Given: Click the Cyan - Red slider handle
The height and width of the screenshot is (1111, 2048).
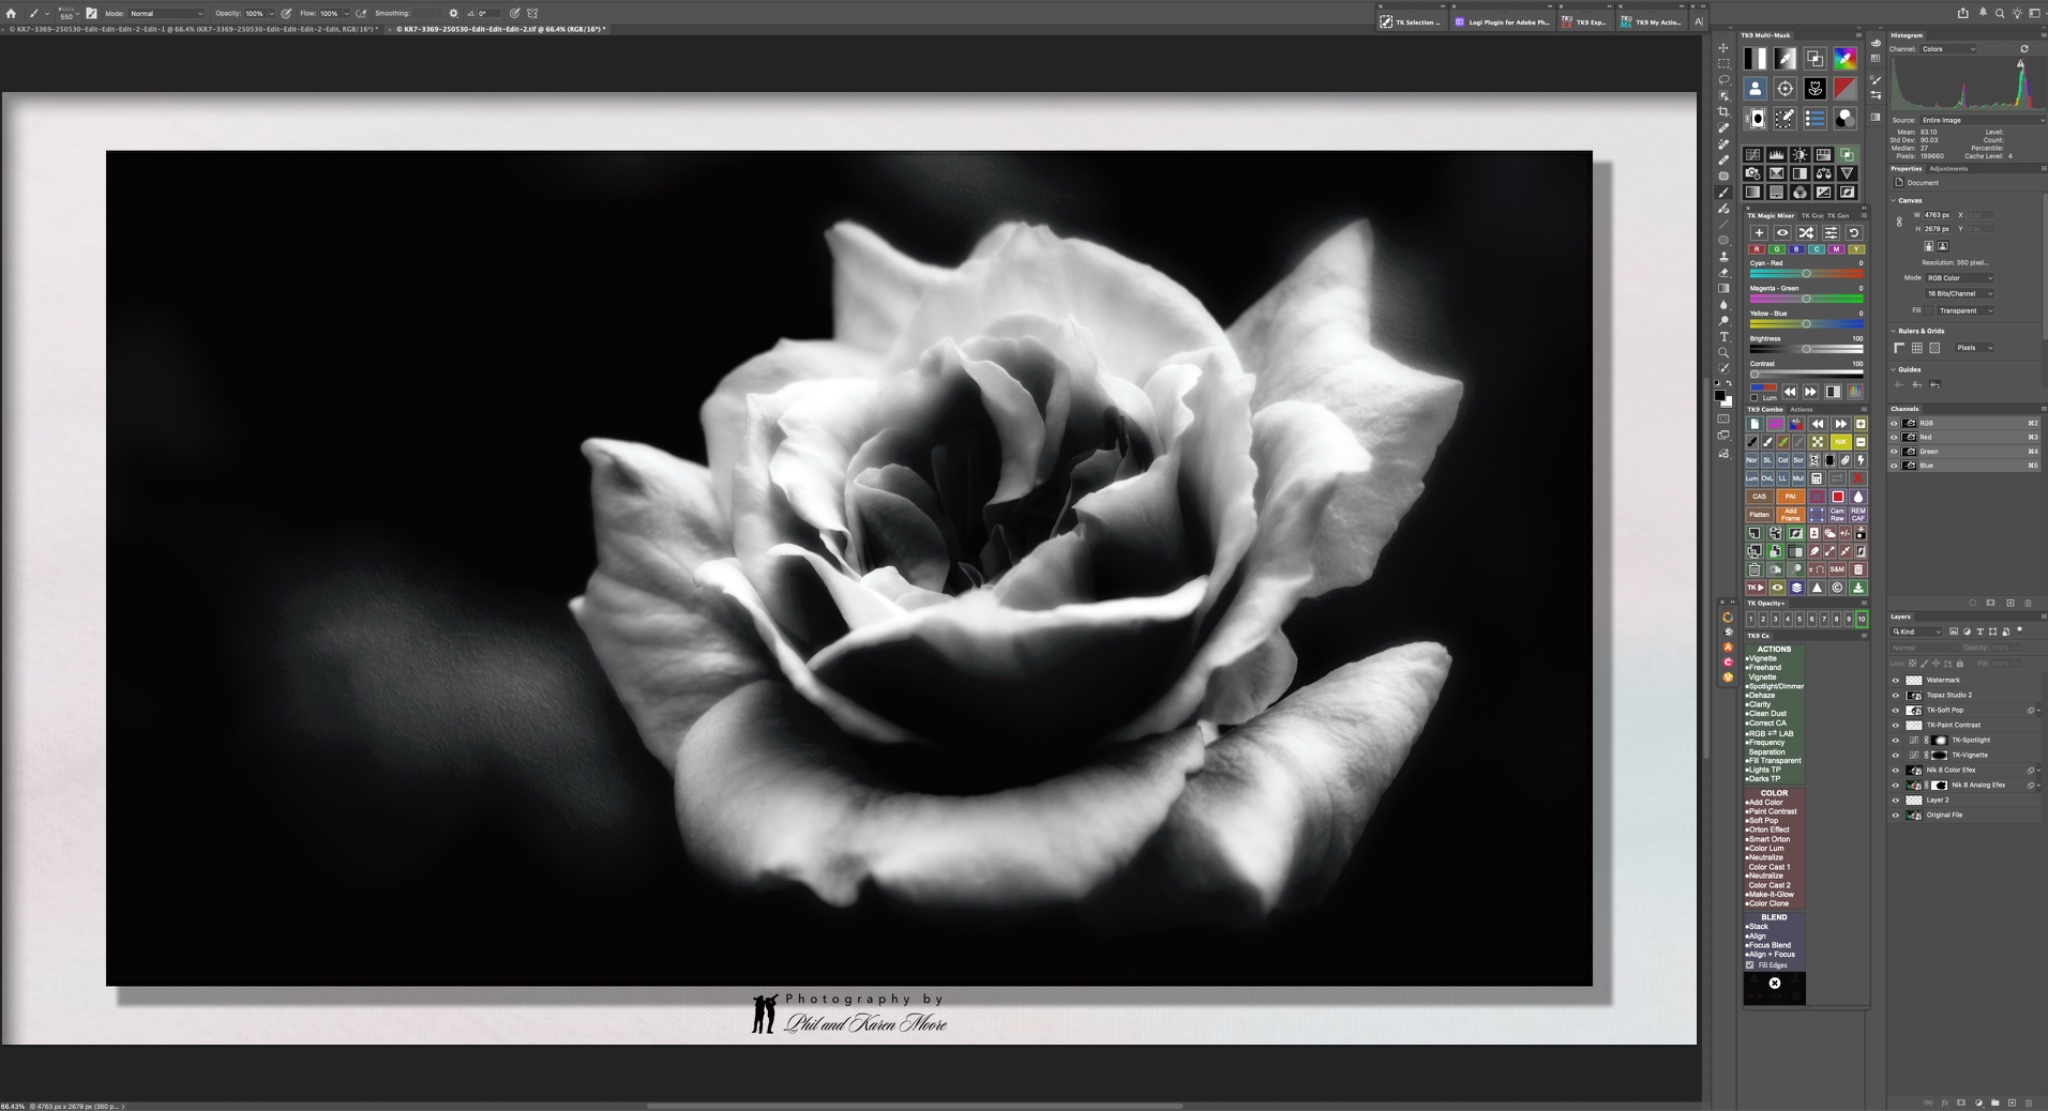Looking at the screenshot, I should (x=1806, y=273).
